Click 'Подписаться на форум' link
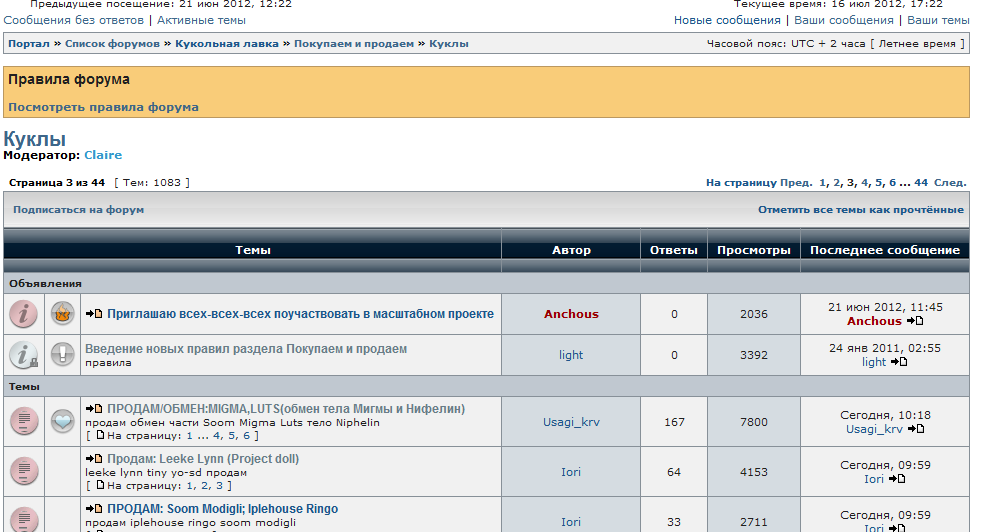This screenshot has height=532, width=988. (78, 210)
